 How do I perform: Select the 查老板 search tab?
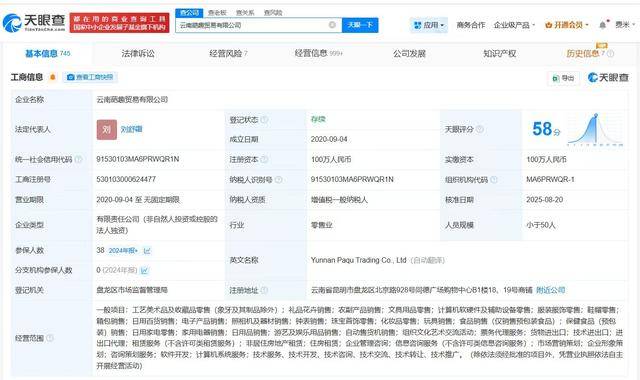tap(217, 13)
